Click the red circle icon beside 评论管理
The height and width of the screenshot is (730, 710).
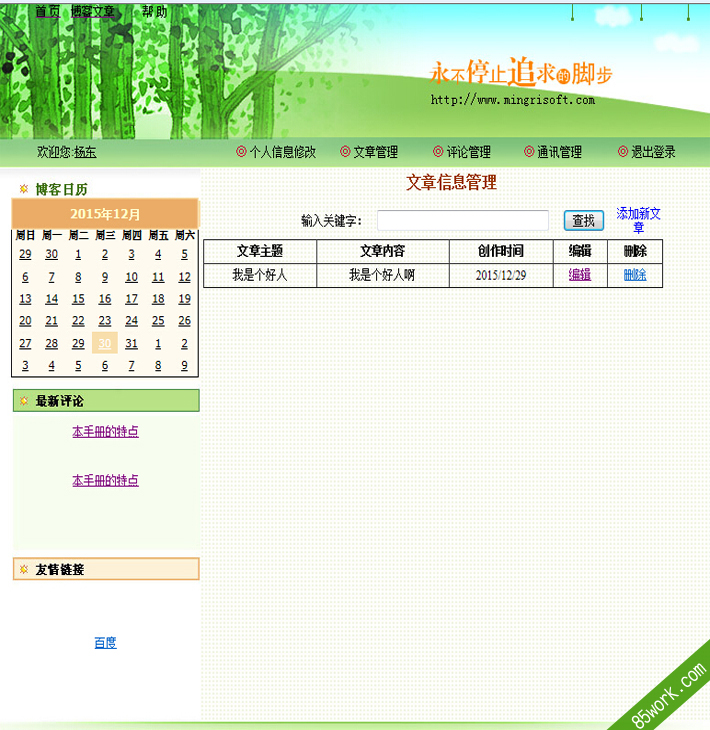pos(438,151)
